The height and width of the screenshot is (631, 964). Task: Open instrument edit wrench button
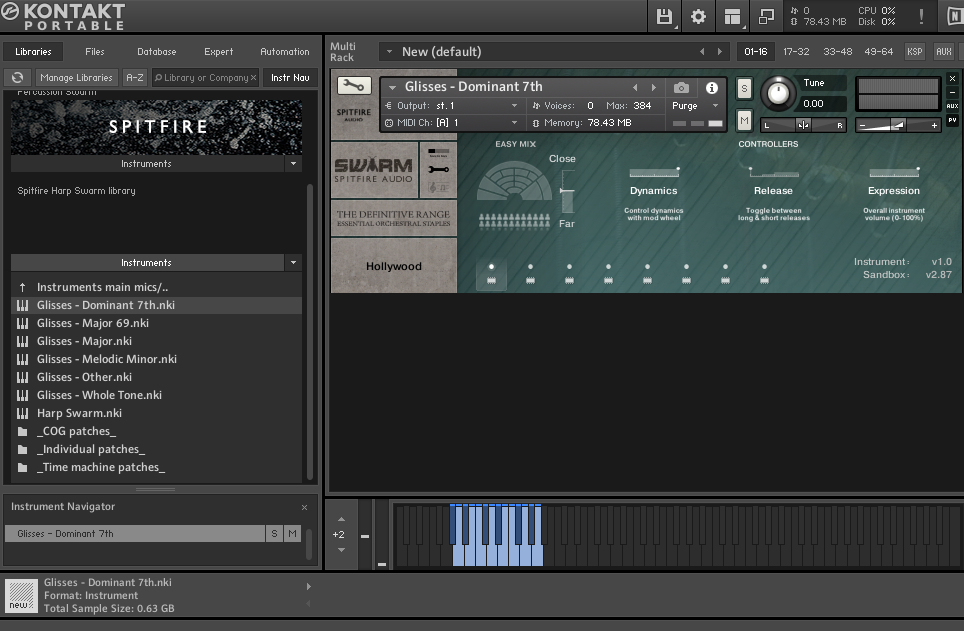pos(354,85)
